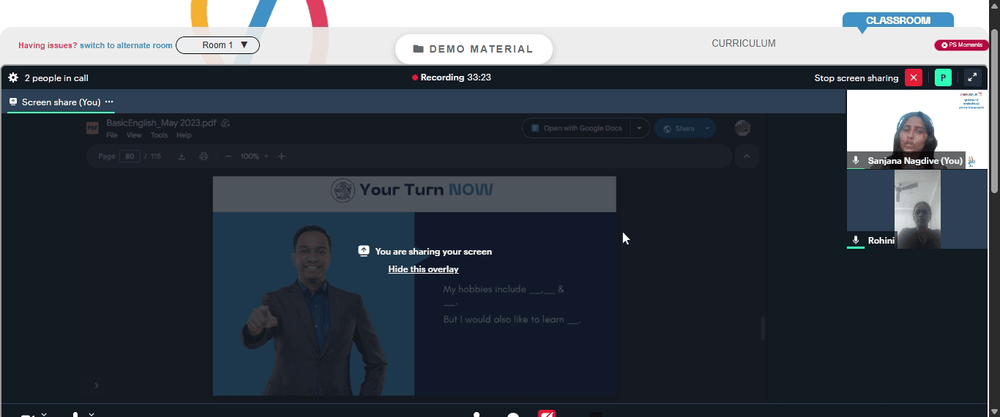Image resolution: width=1000 pixels, height=417 pixels.
Task: Stop screen sharing with red X
Action: point(913,78)
